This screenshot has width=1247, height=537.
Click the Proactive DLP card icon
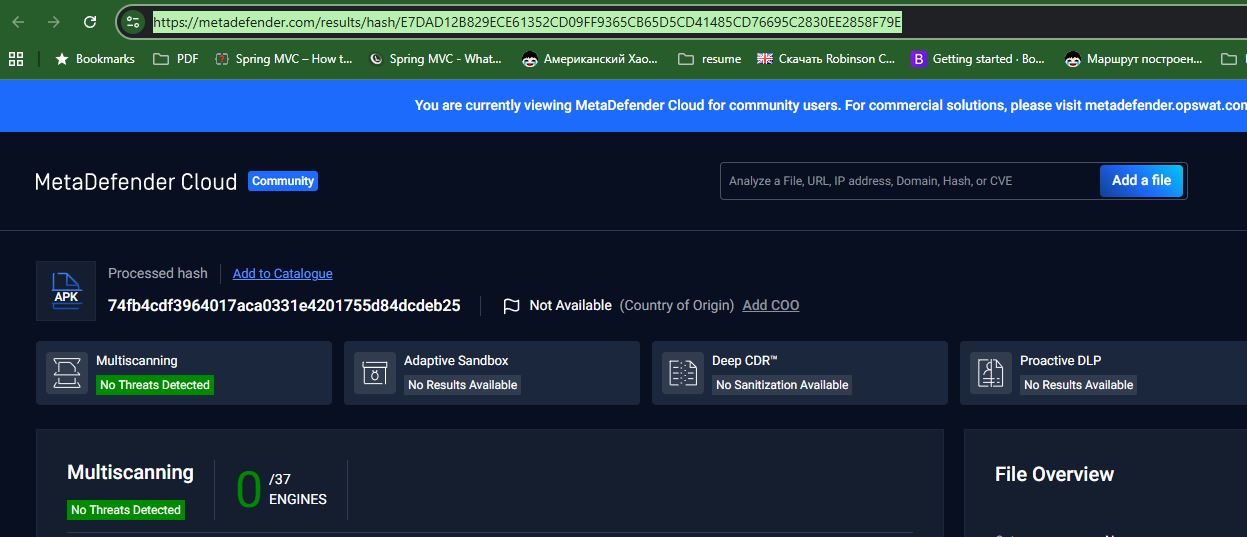tap(991, 373)
